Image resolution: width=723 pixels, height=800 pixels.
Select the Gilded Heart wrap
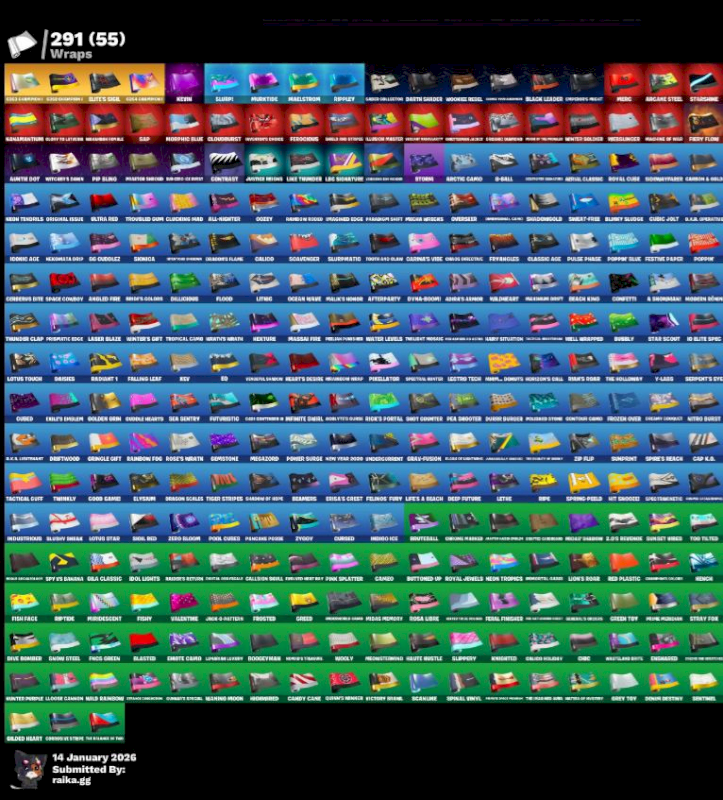(24, 723)
